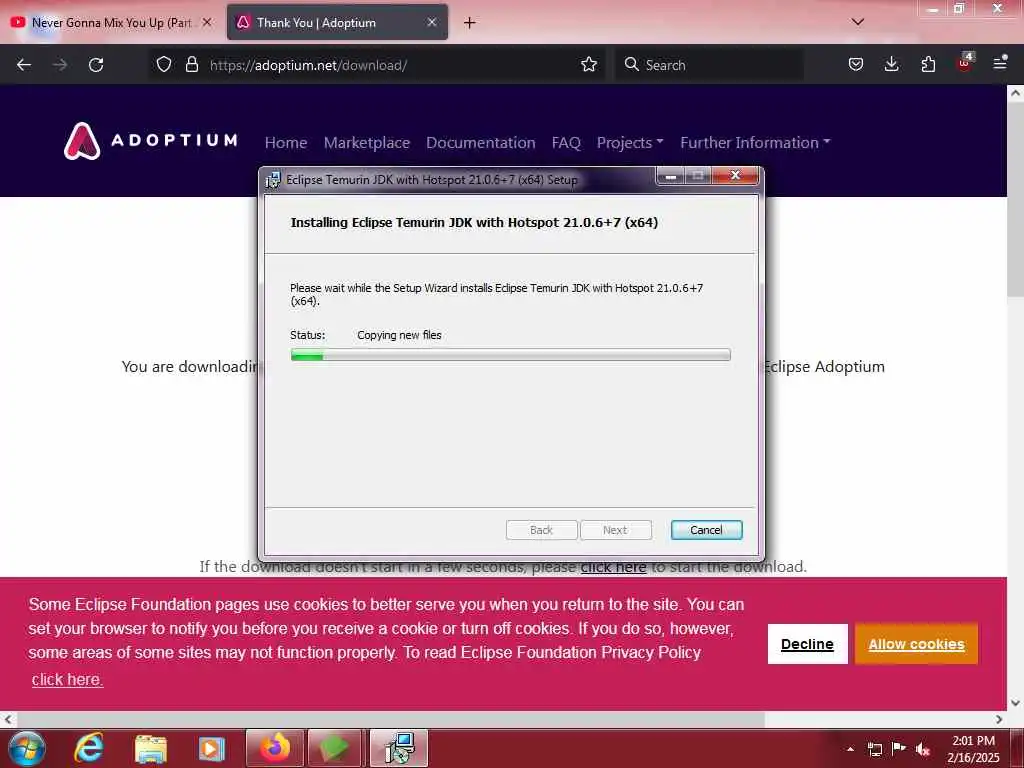This screenshot has height=768, width=1024.
Task: Click the horizontal scrollbar thumb
Action: tap(390, 719)
